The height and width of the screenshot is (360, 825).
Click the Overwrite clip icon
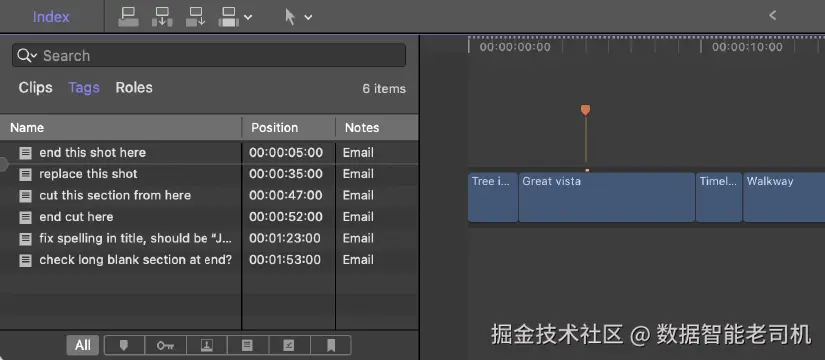coord(228,16)
